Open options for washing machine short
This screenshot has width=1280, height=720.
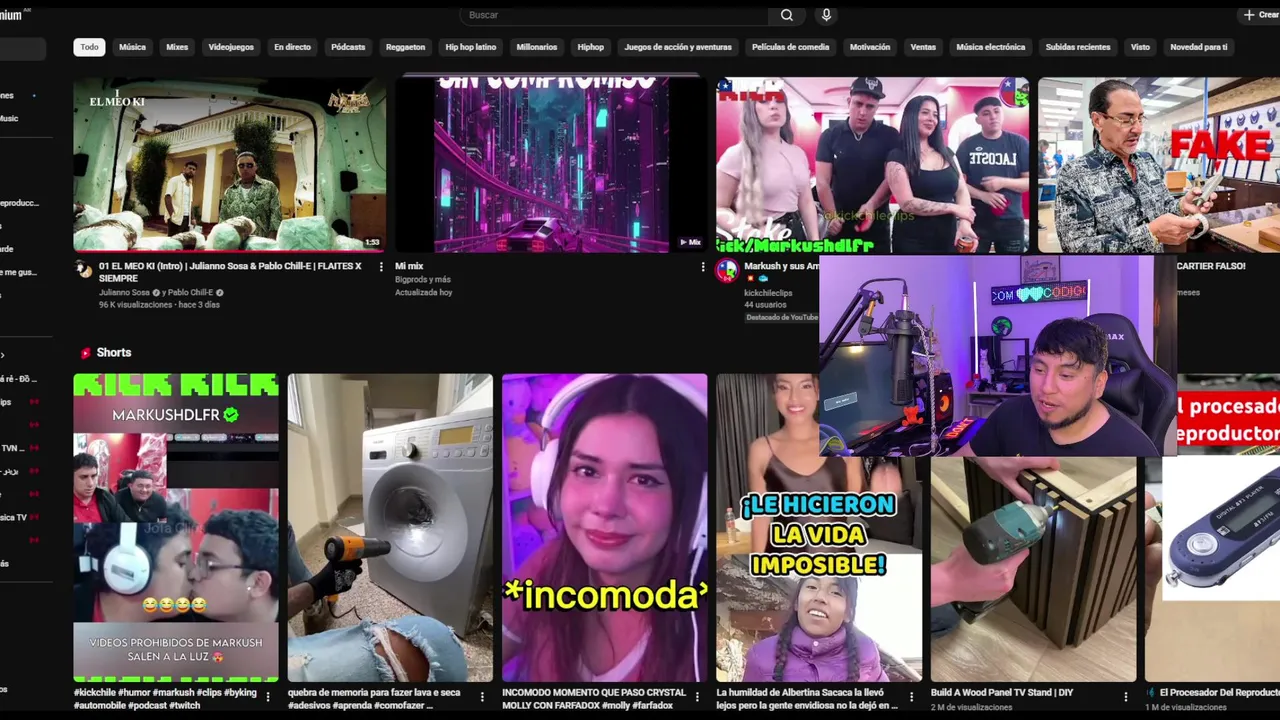[x=482, y=697]
